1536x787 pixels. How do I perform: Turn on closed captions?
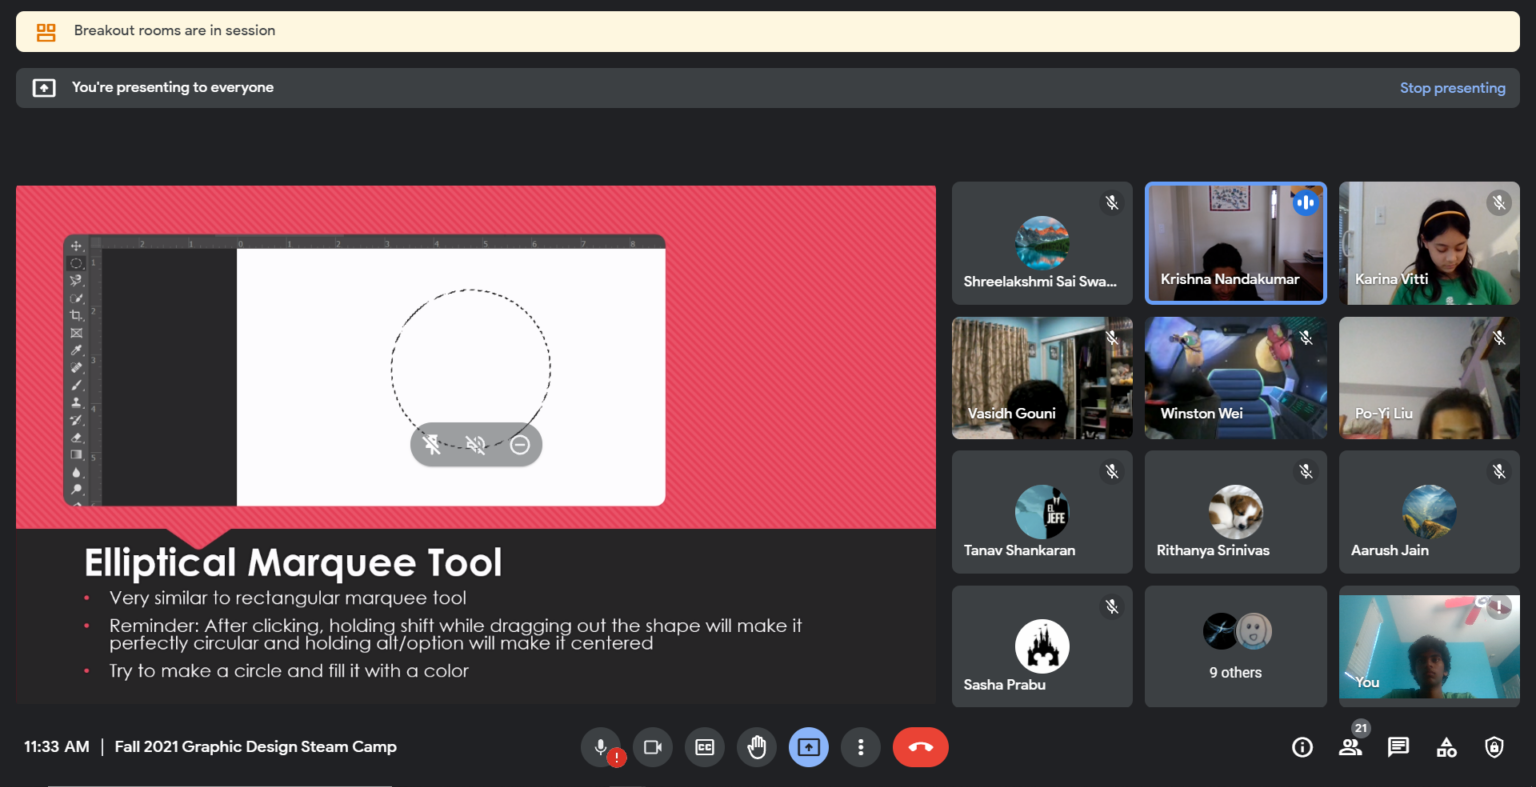[705, 747]
